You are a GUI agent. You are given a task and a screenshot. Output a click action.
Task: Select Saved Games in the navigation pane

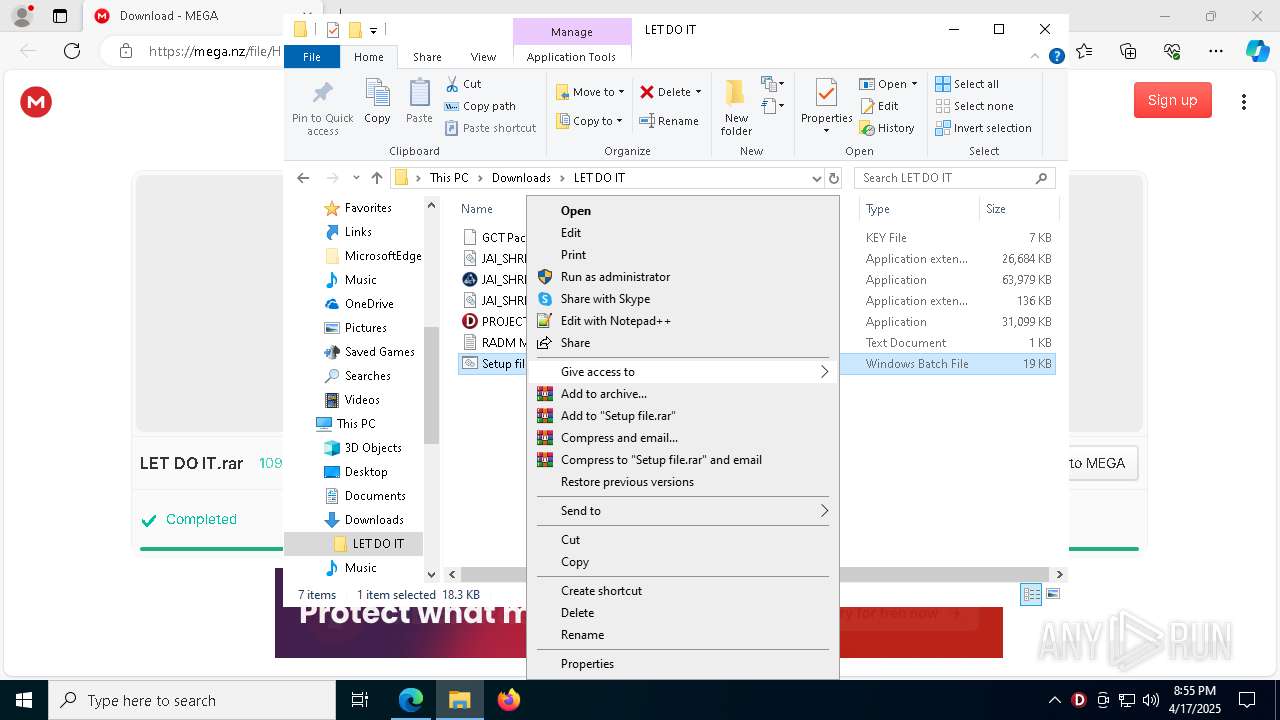pos(370,352)
